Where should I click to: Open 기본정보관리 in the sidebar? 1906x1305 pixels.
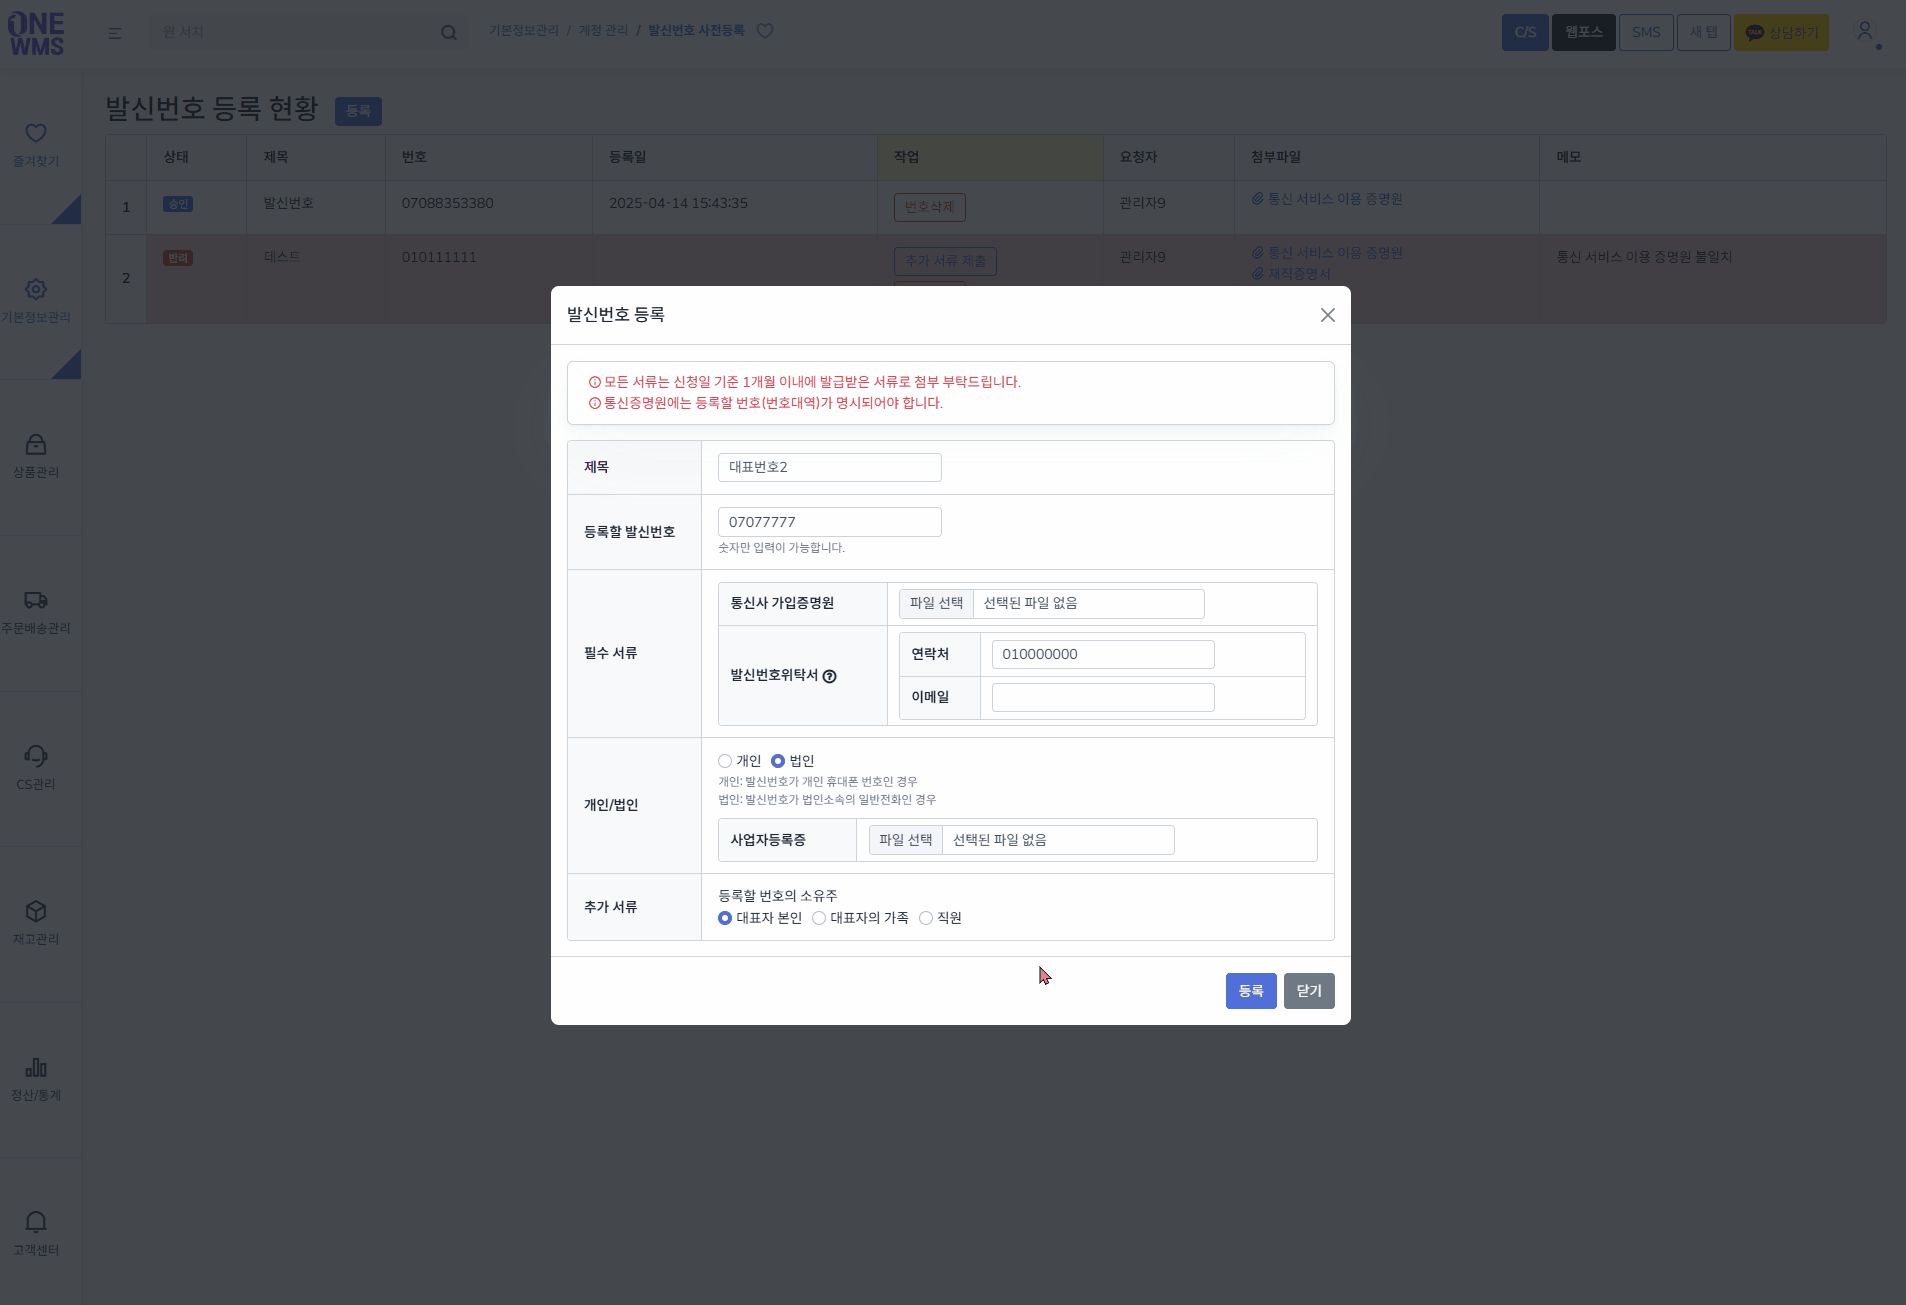(x=36, y=302)
